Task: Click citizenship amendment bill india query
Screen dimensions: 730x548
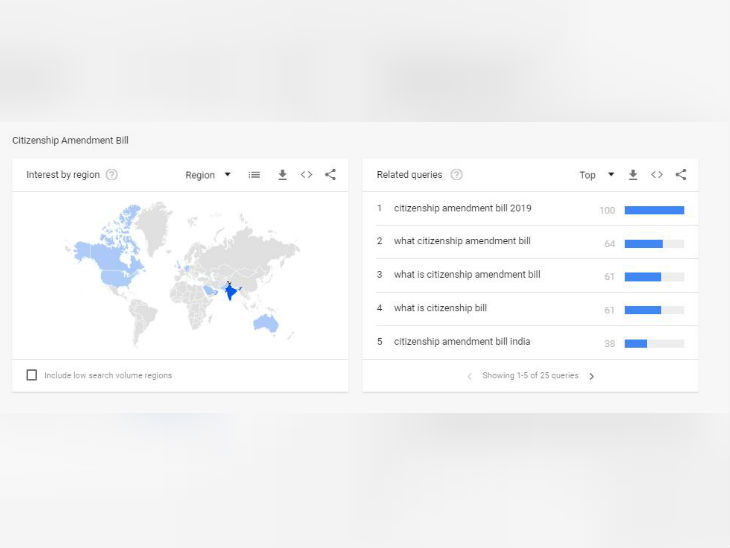Action: pos(463,342)
